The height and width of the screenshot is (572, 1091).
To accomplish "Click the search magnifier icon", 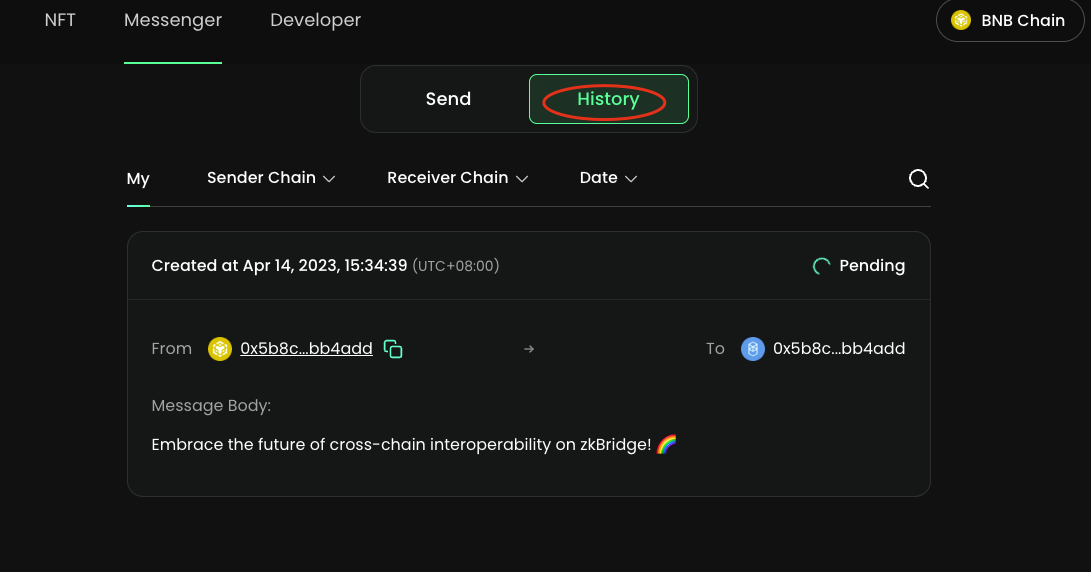I will [x=918, y=179].
